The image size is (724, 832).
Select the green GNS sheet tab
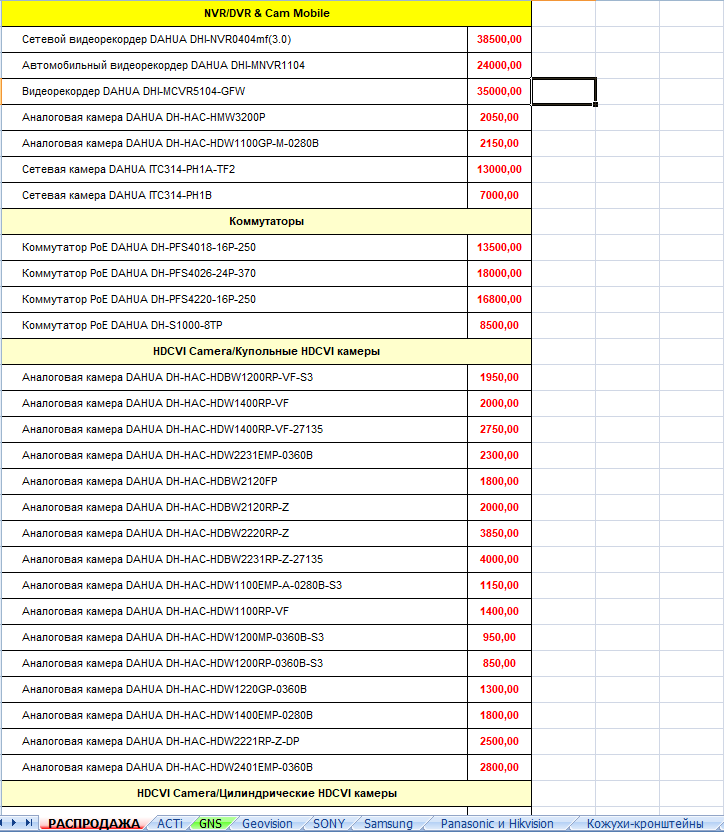click(x=210, y=823)
